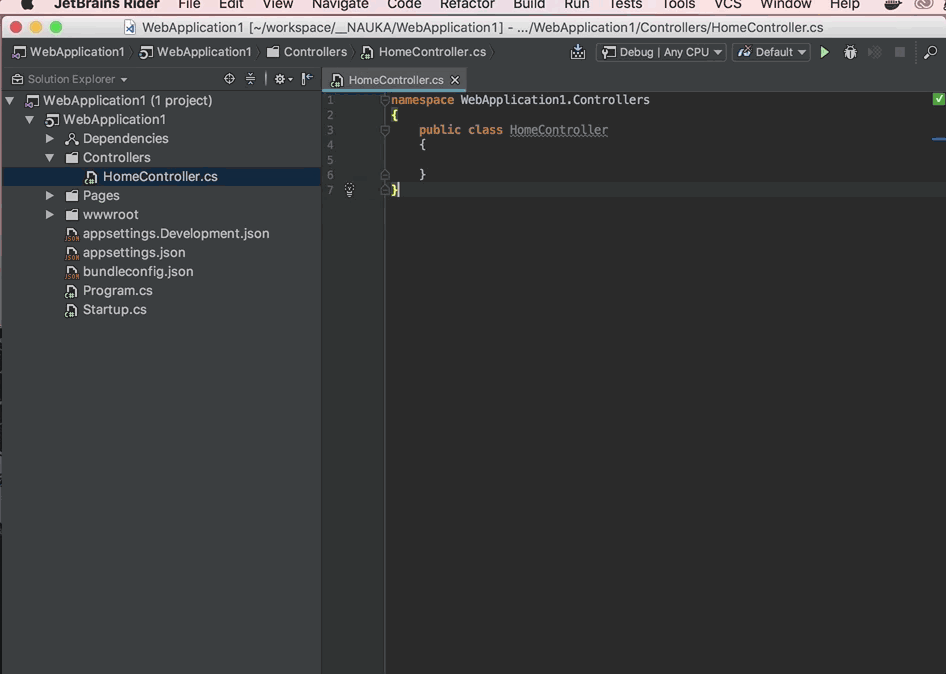946x674 pixels.
Task: Click the Stop square button
Action: point(900,52)
